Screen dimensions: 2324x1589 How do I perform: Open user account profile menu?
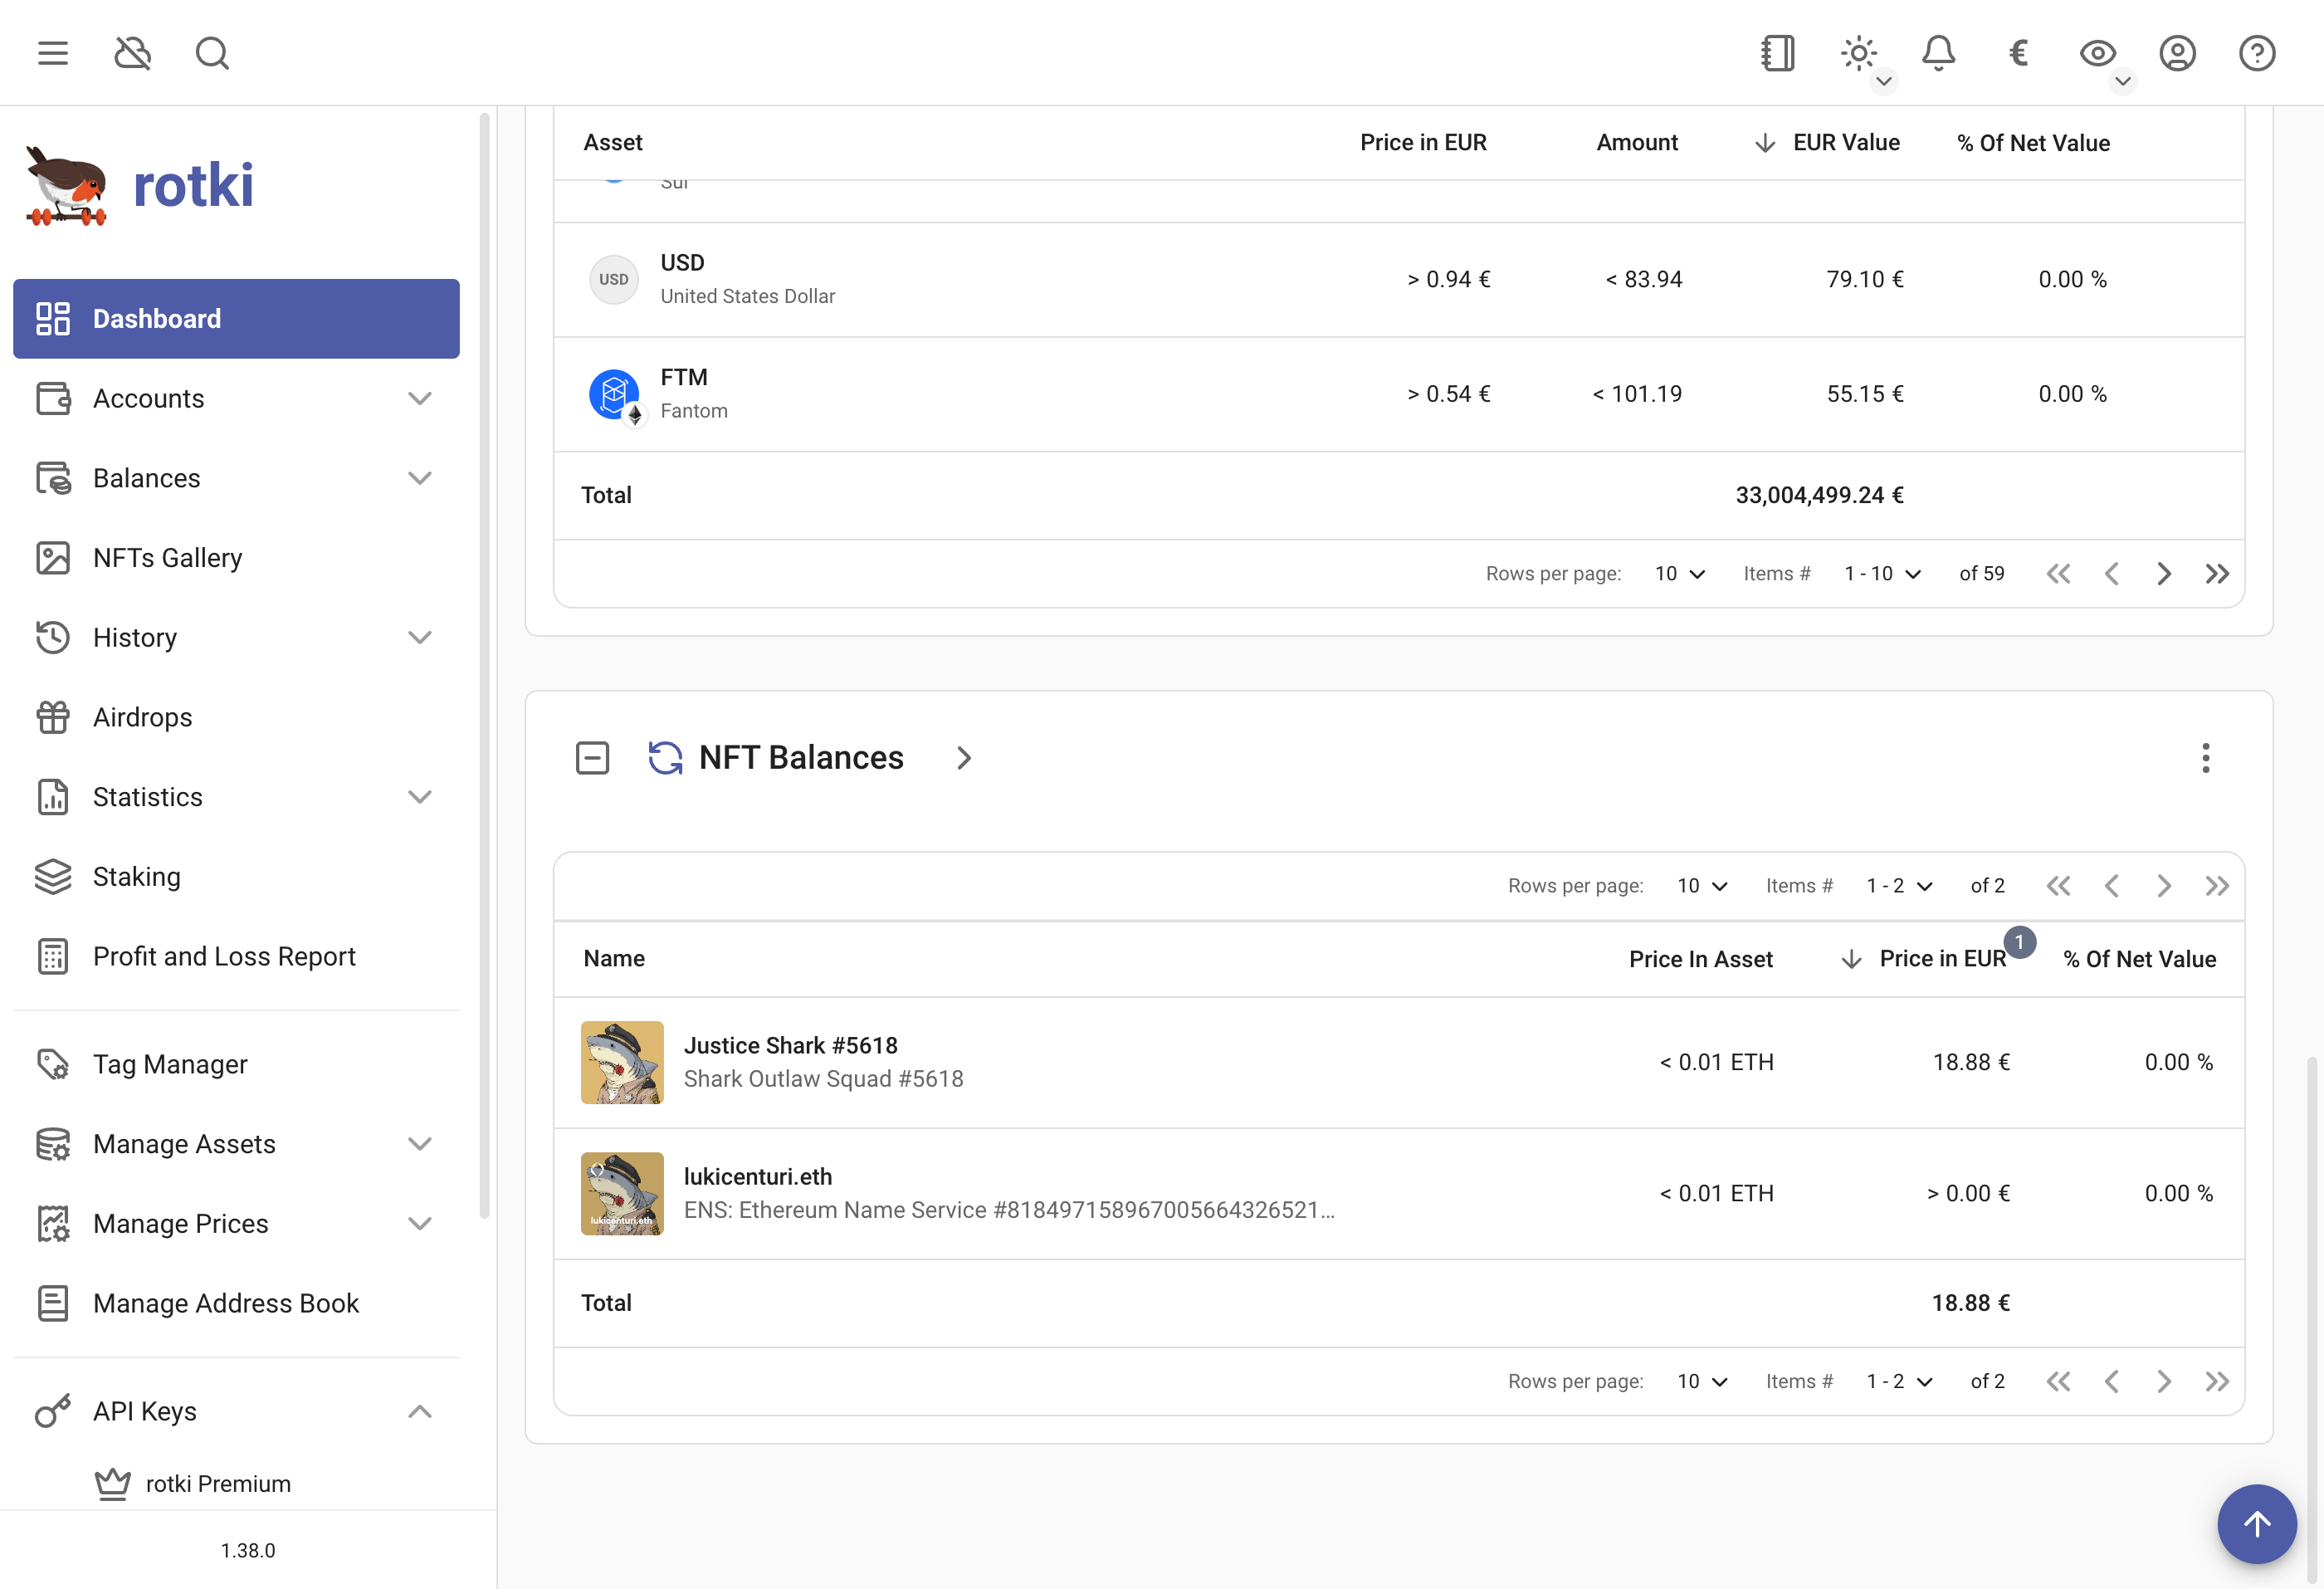click(2178, 53)
